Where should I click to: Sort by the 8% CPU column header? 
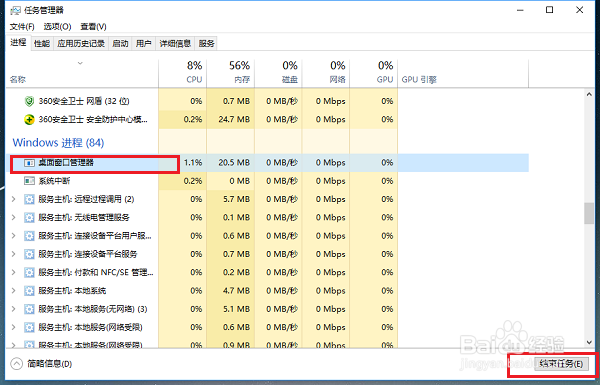183,73
